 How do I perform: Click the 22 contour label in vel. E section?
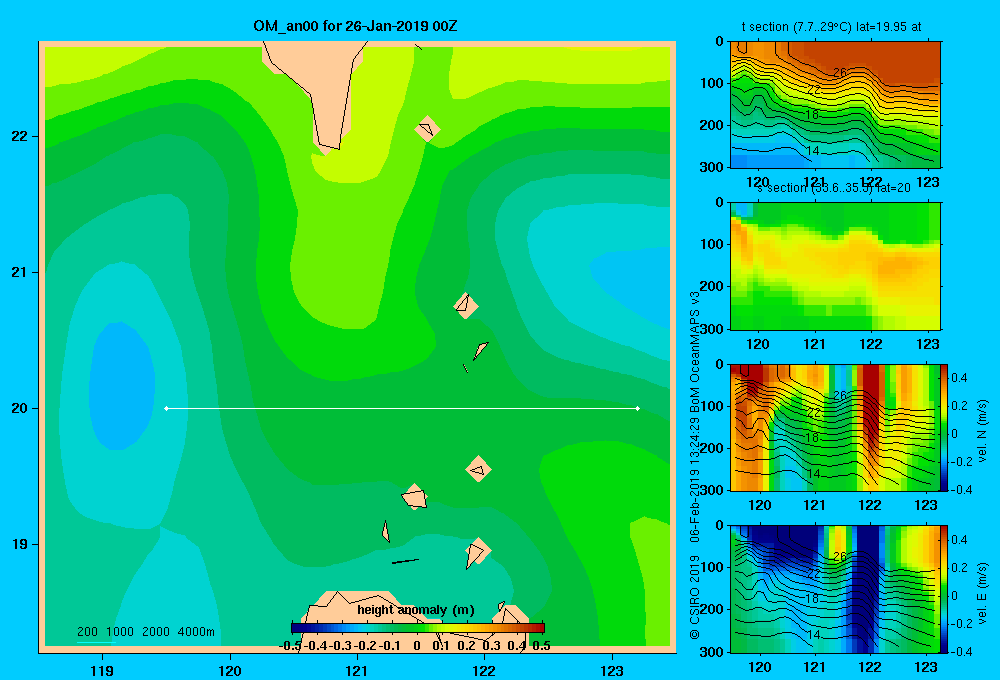[814, 573]
